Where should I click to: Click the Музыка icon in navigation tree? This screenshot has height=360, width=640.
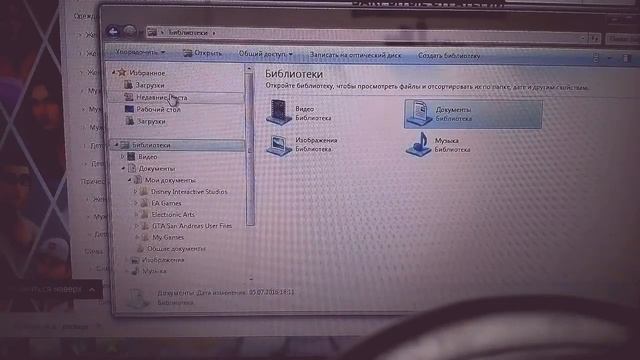[135, 271]
